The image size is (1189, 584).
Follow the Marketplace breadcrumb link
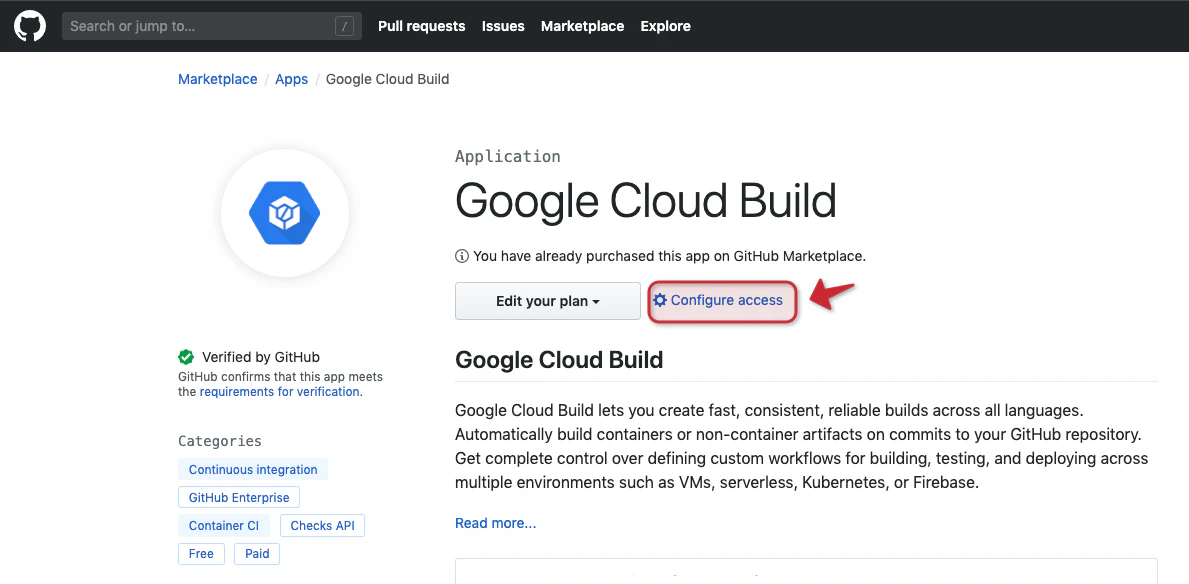(x=218, y=79)
